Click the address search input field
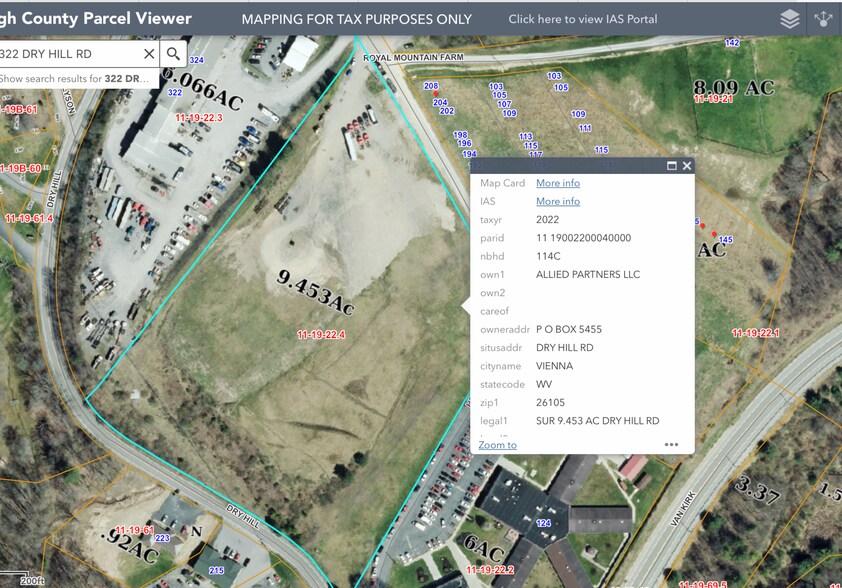 (70, 54)
